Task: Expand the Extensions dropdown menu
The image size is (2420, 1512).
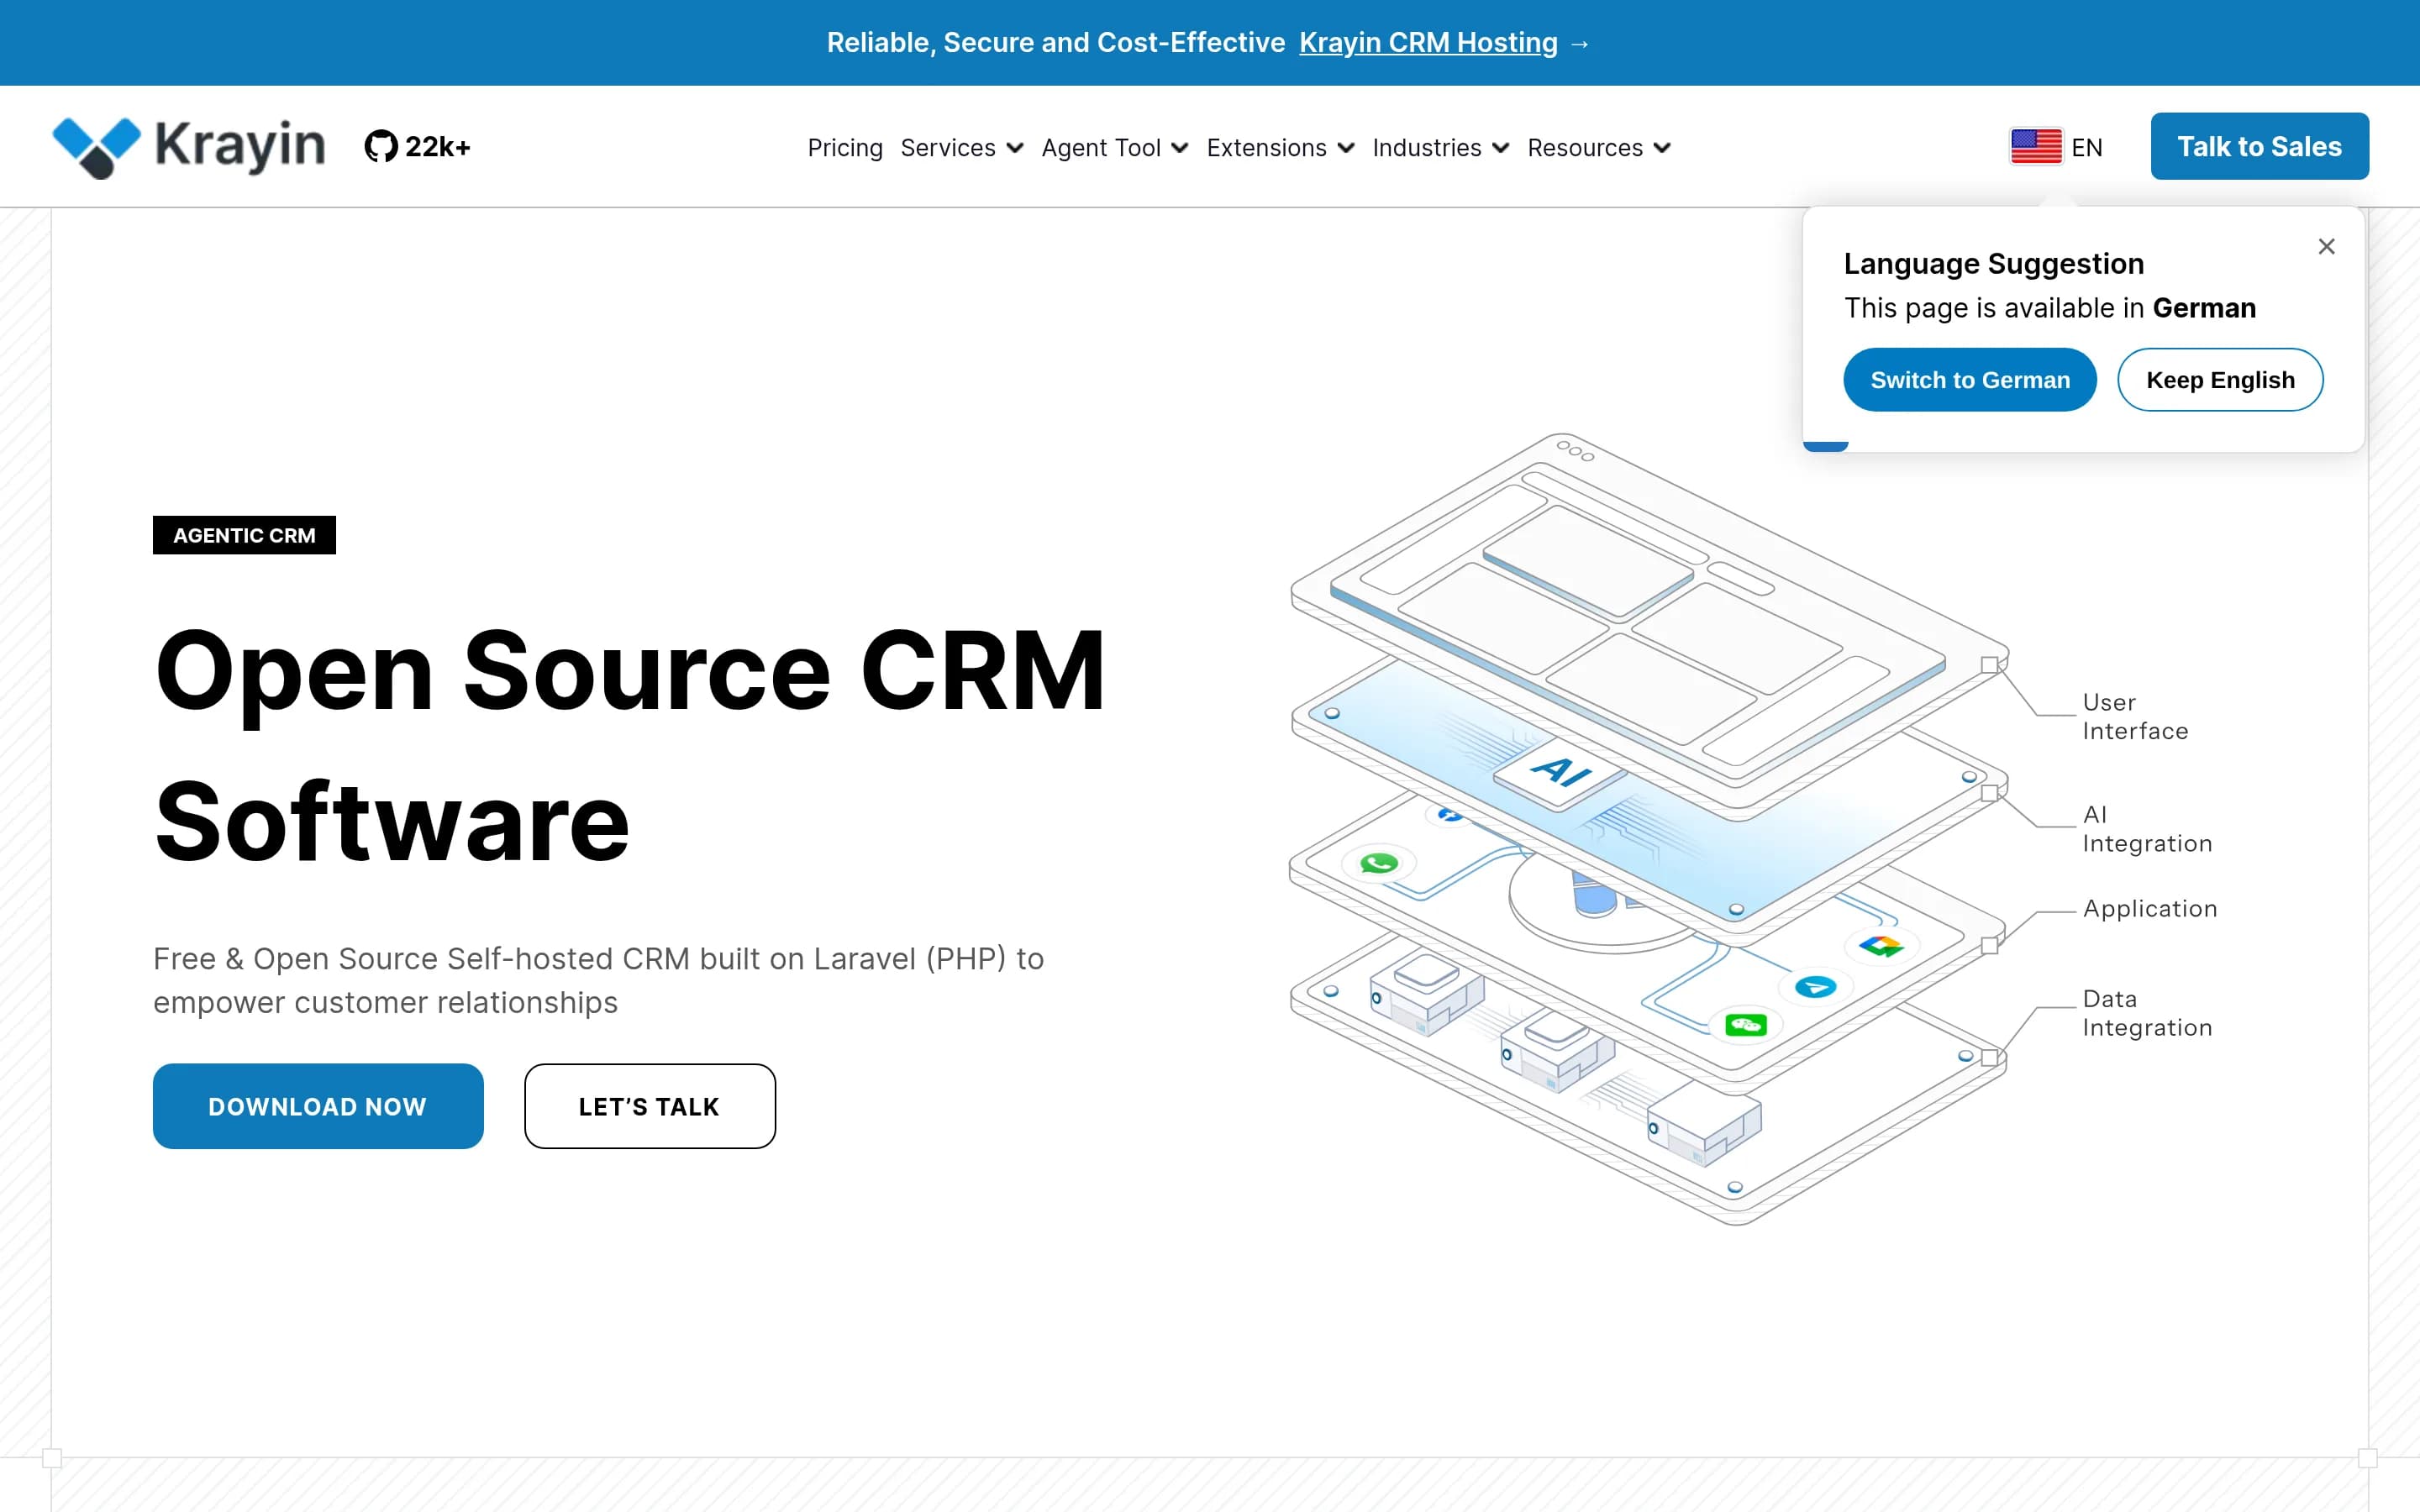Action: (1280, 148)
